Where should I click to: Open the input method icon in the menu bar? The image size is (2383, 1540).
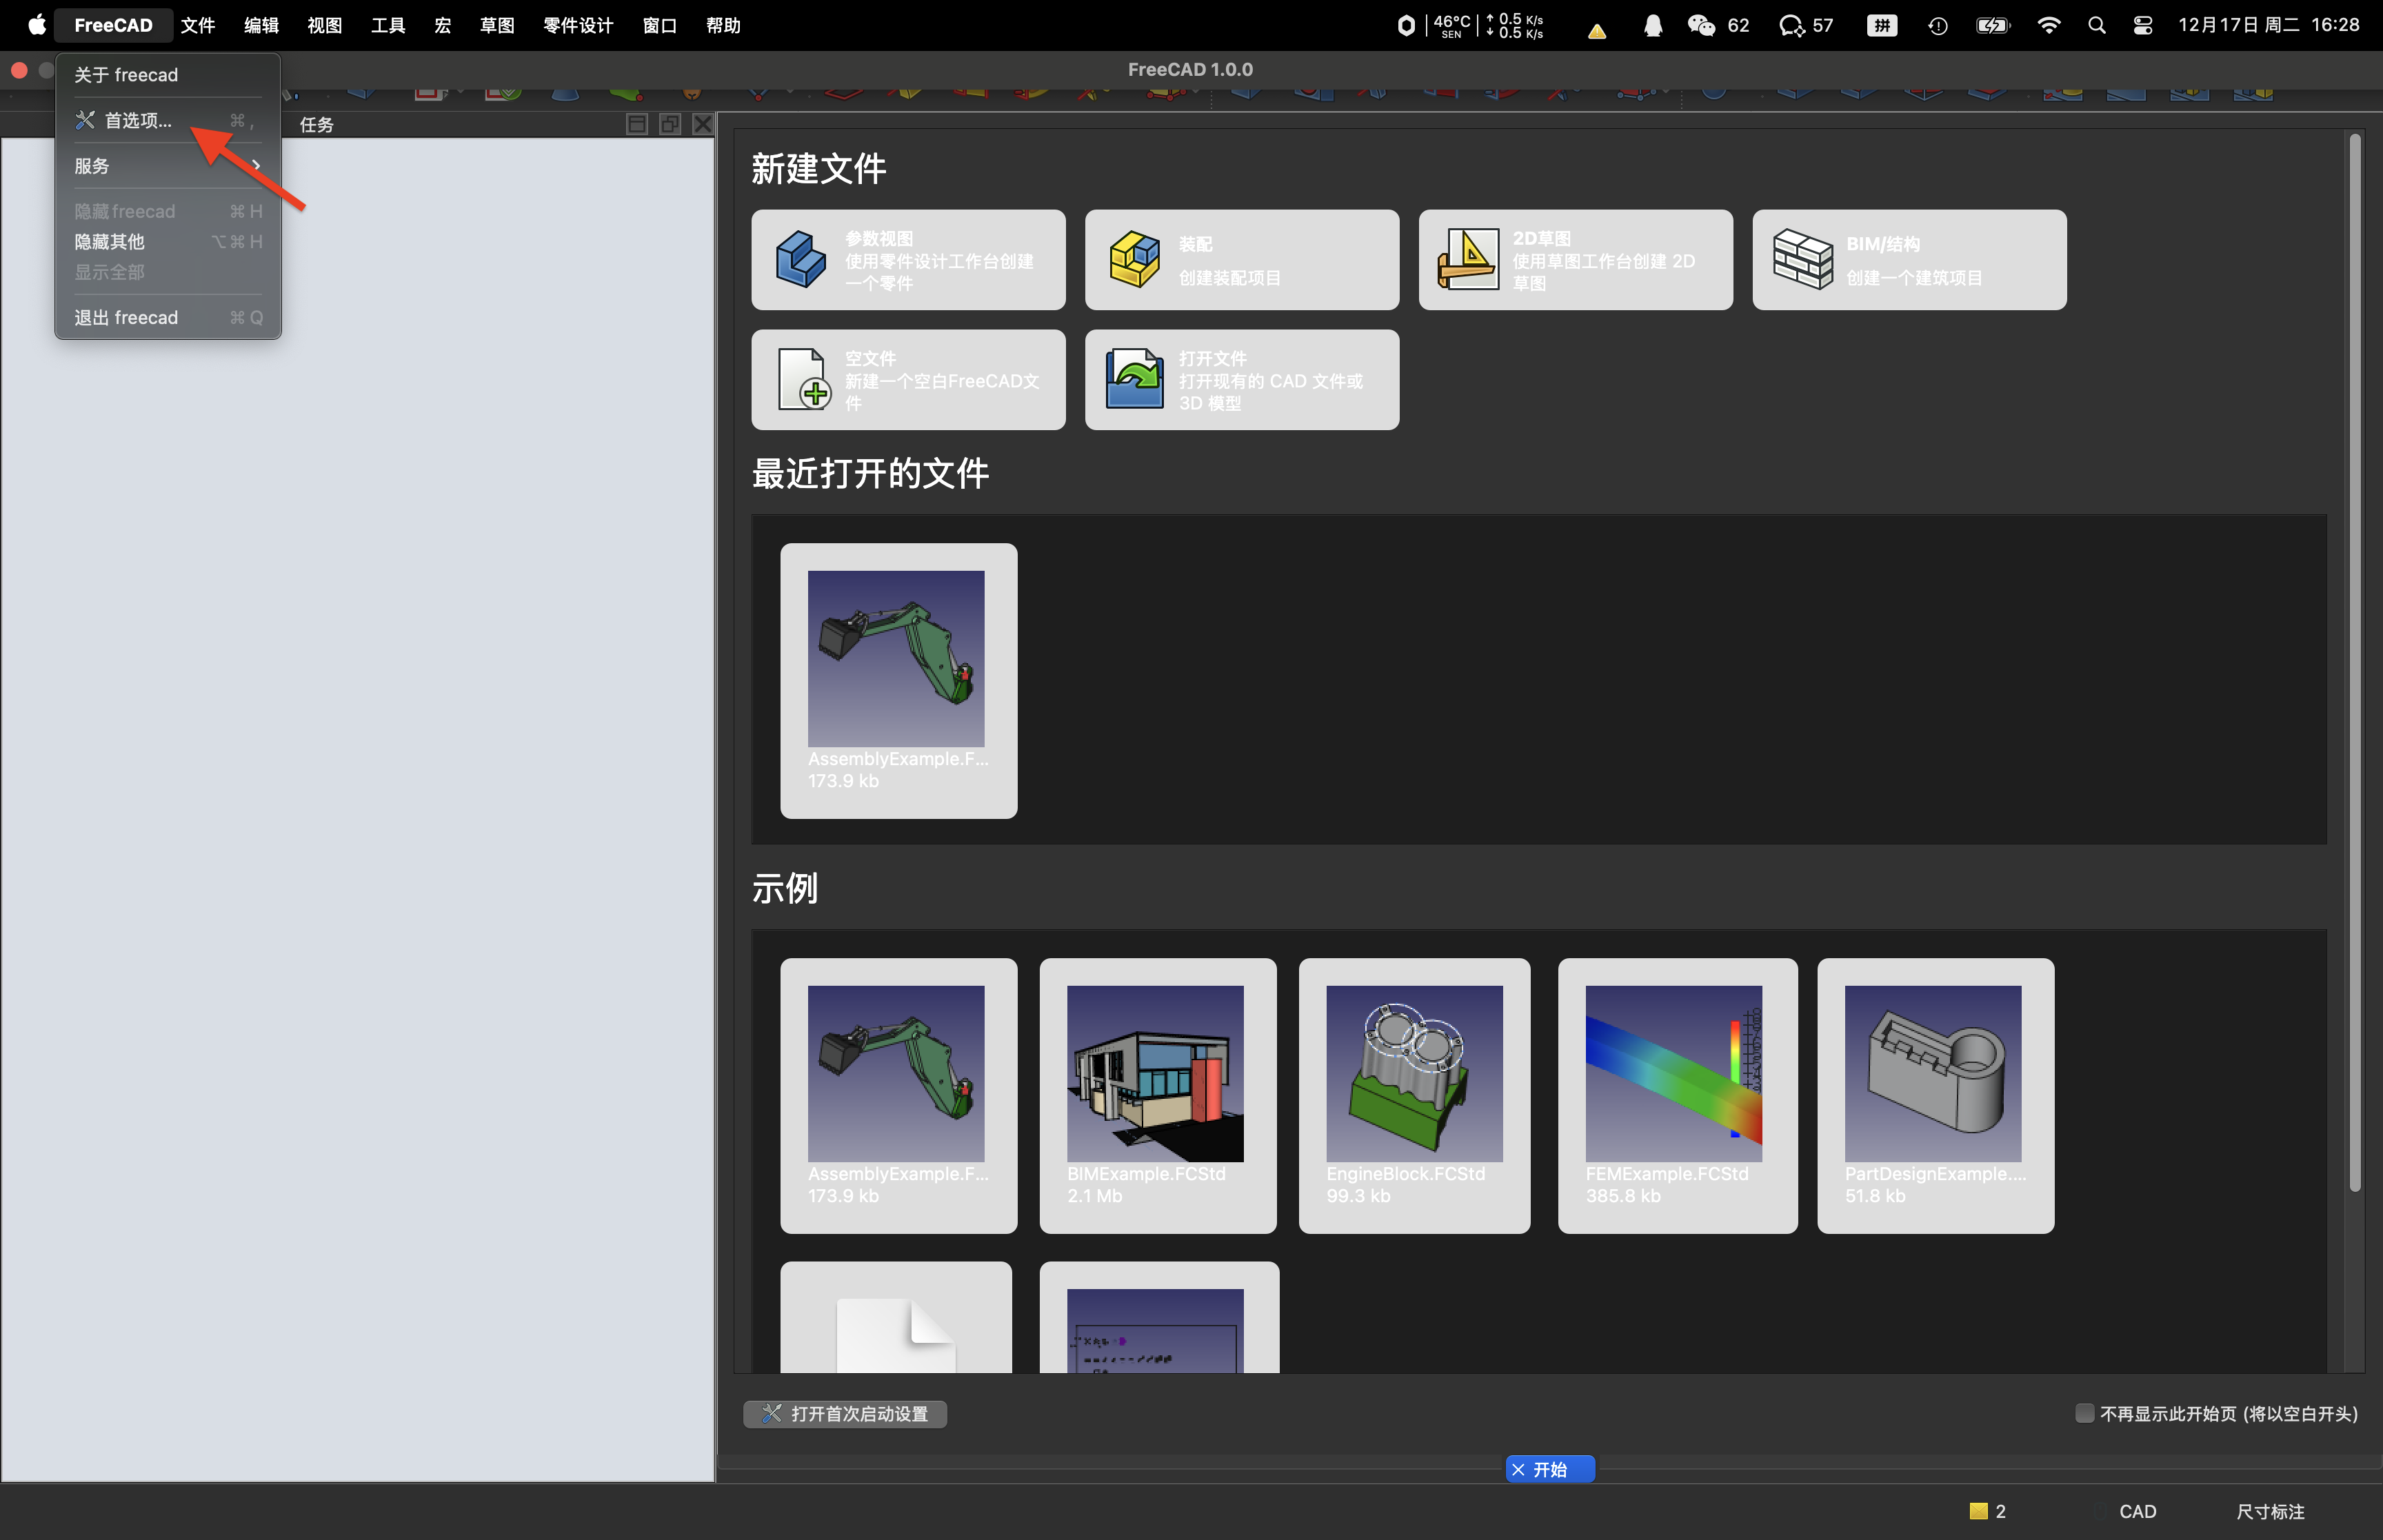pyautogui.click(x=1882, y=25)
